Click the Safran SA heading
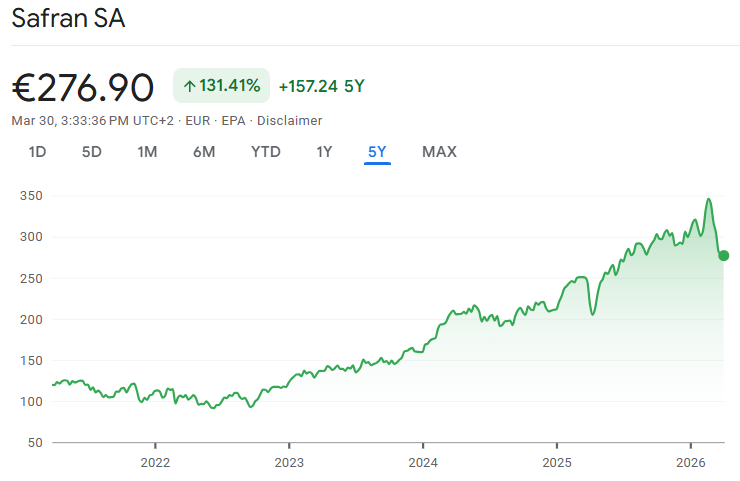Viewport: 740px width, 481px height. pyautogui.click(x=68, y=19)
